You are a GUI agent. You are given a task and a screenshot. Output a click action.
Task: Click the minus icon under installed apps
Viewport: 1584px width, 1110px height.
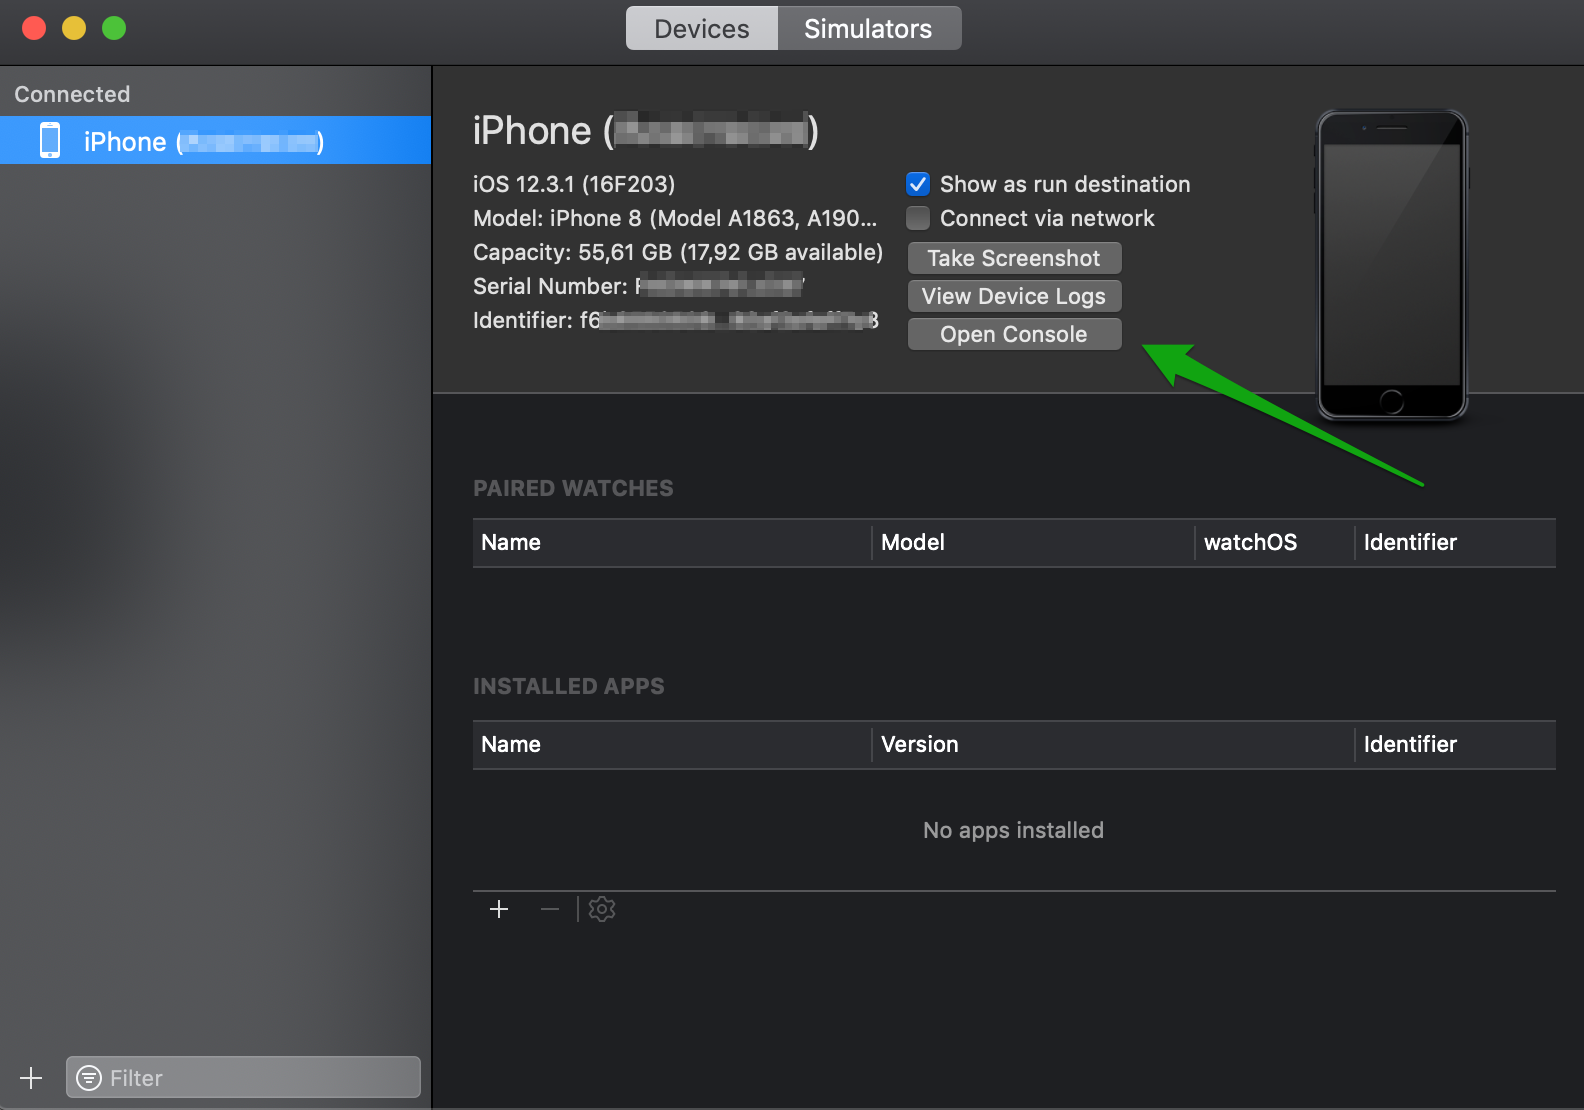point(549,909)
